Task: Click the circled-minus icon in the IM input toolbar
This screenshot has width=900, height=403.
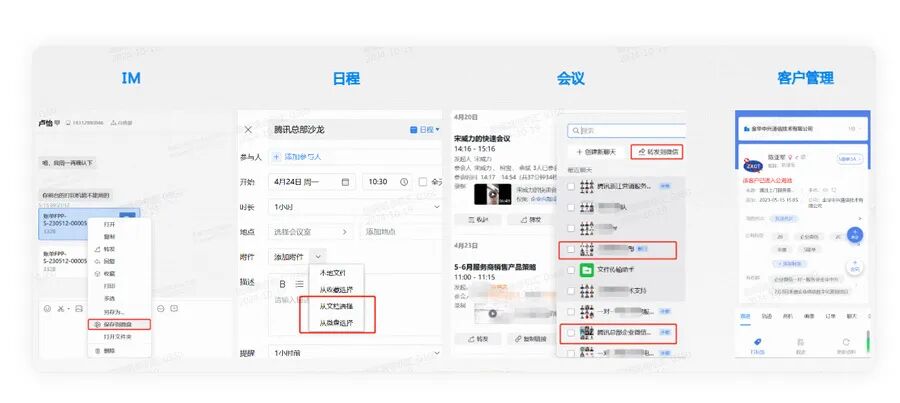Action: [x=161, y=309]
